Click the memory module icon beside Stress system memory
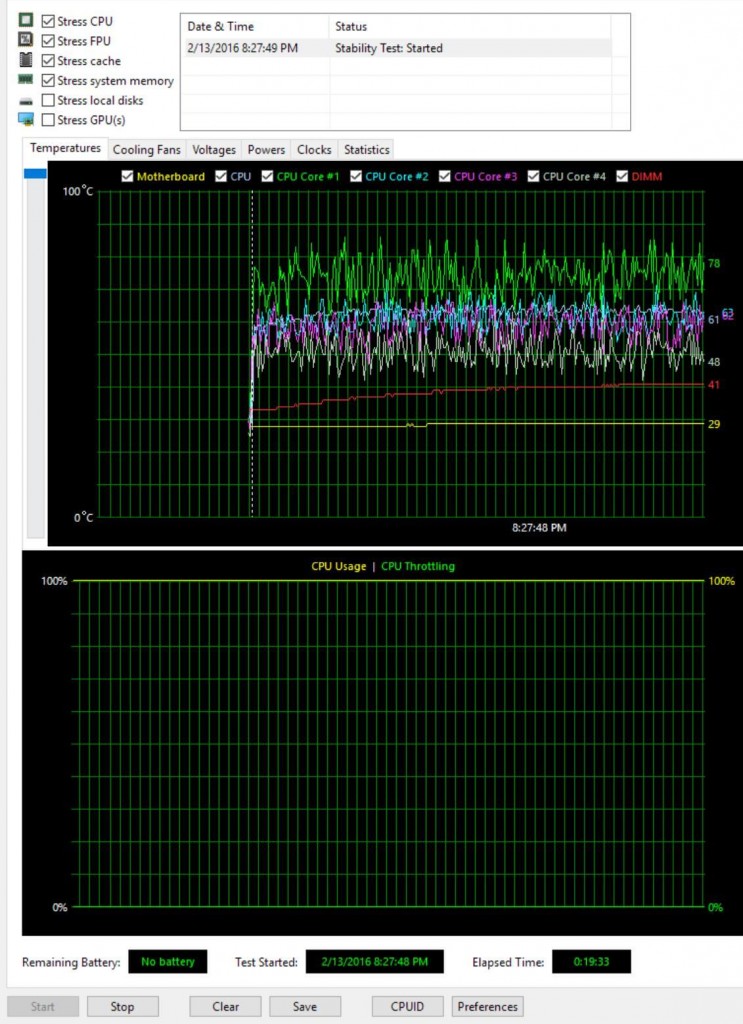743x1024 pixels. [x=25, y=80]
